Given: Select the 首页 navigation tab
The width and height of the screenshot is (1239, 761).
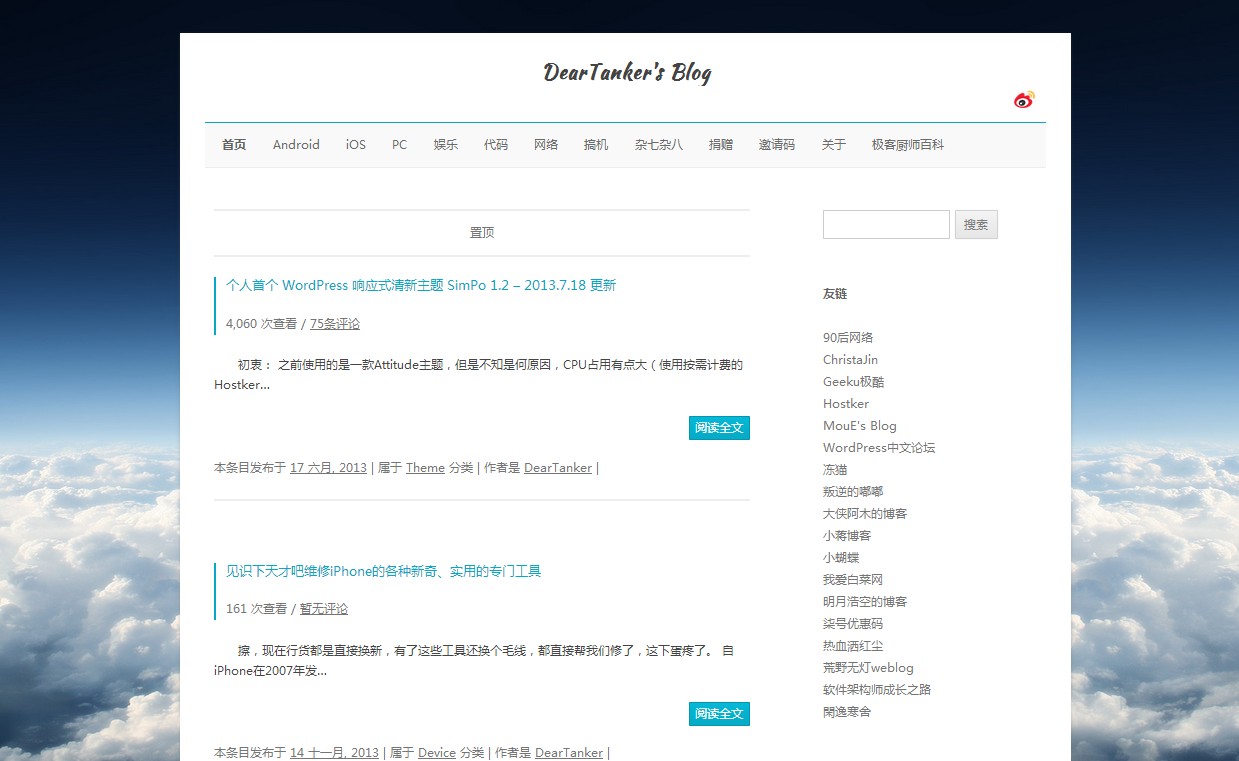Looking at the screenshot, I should (x=234, y=145).
